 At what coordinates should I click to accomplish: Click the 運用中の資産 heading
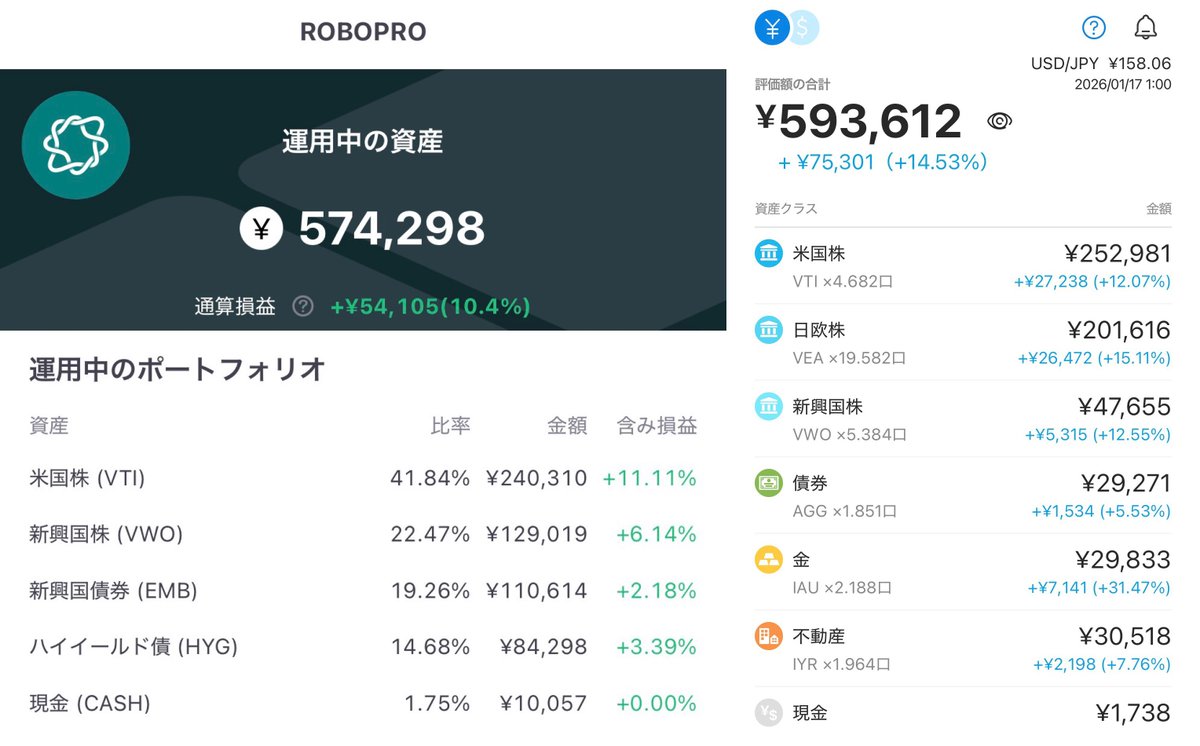362,141
